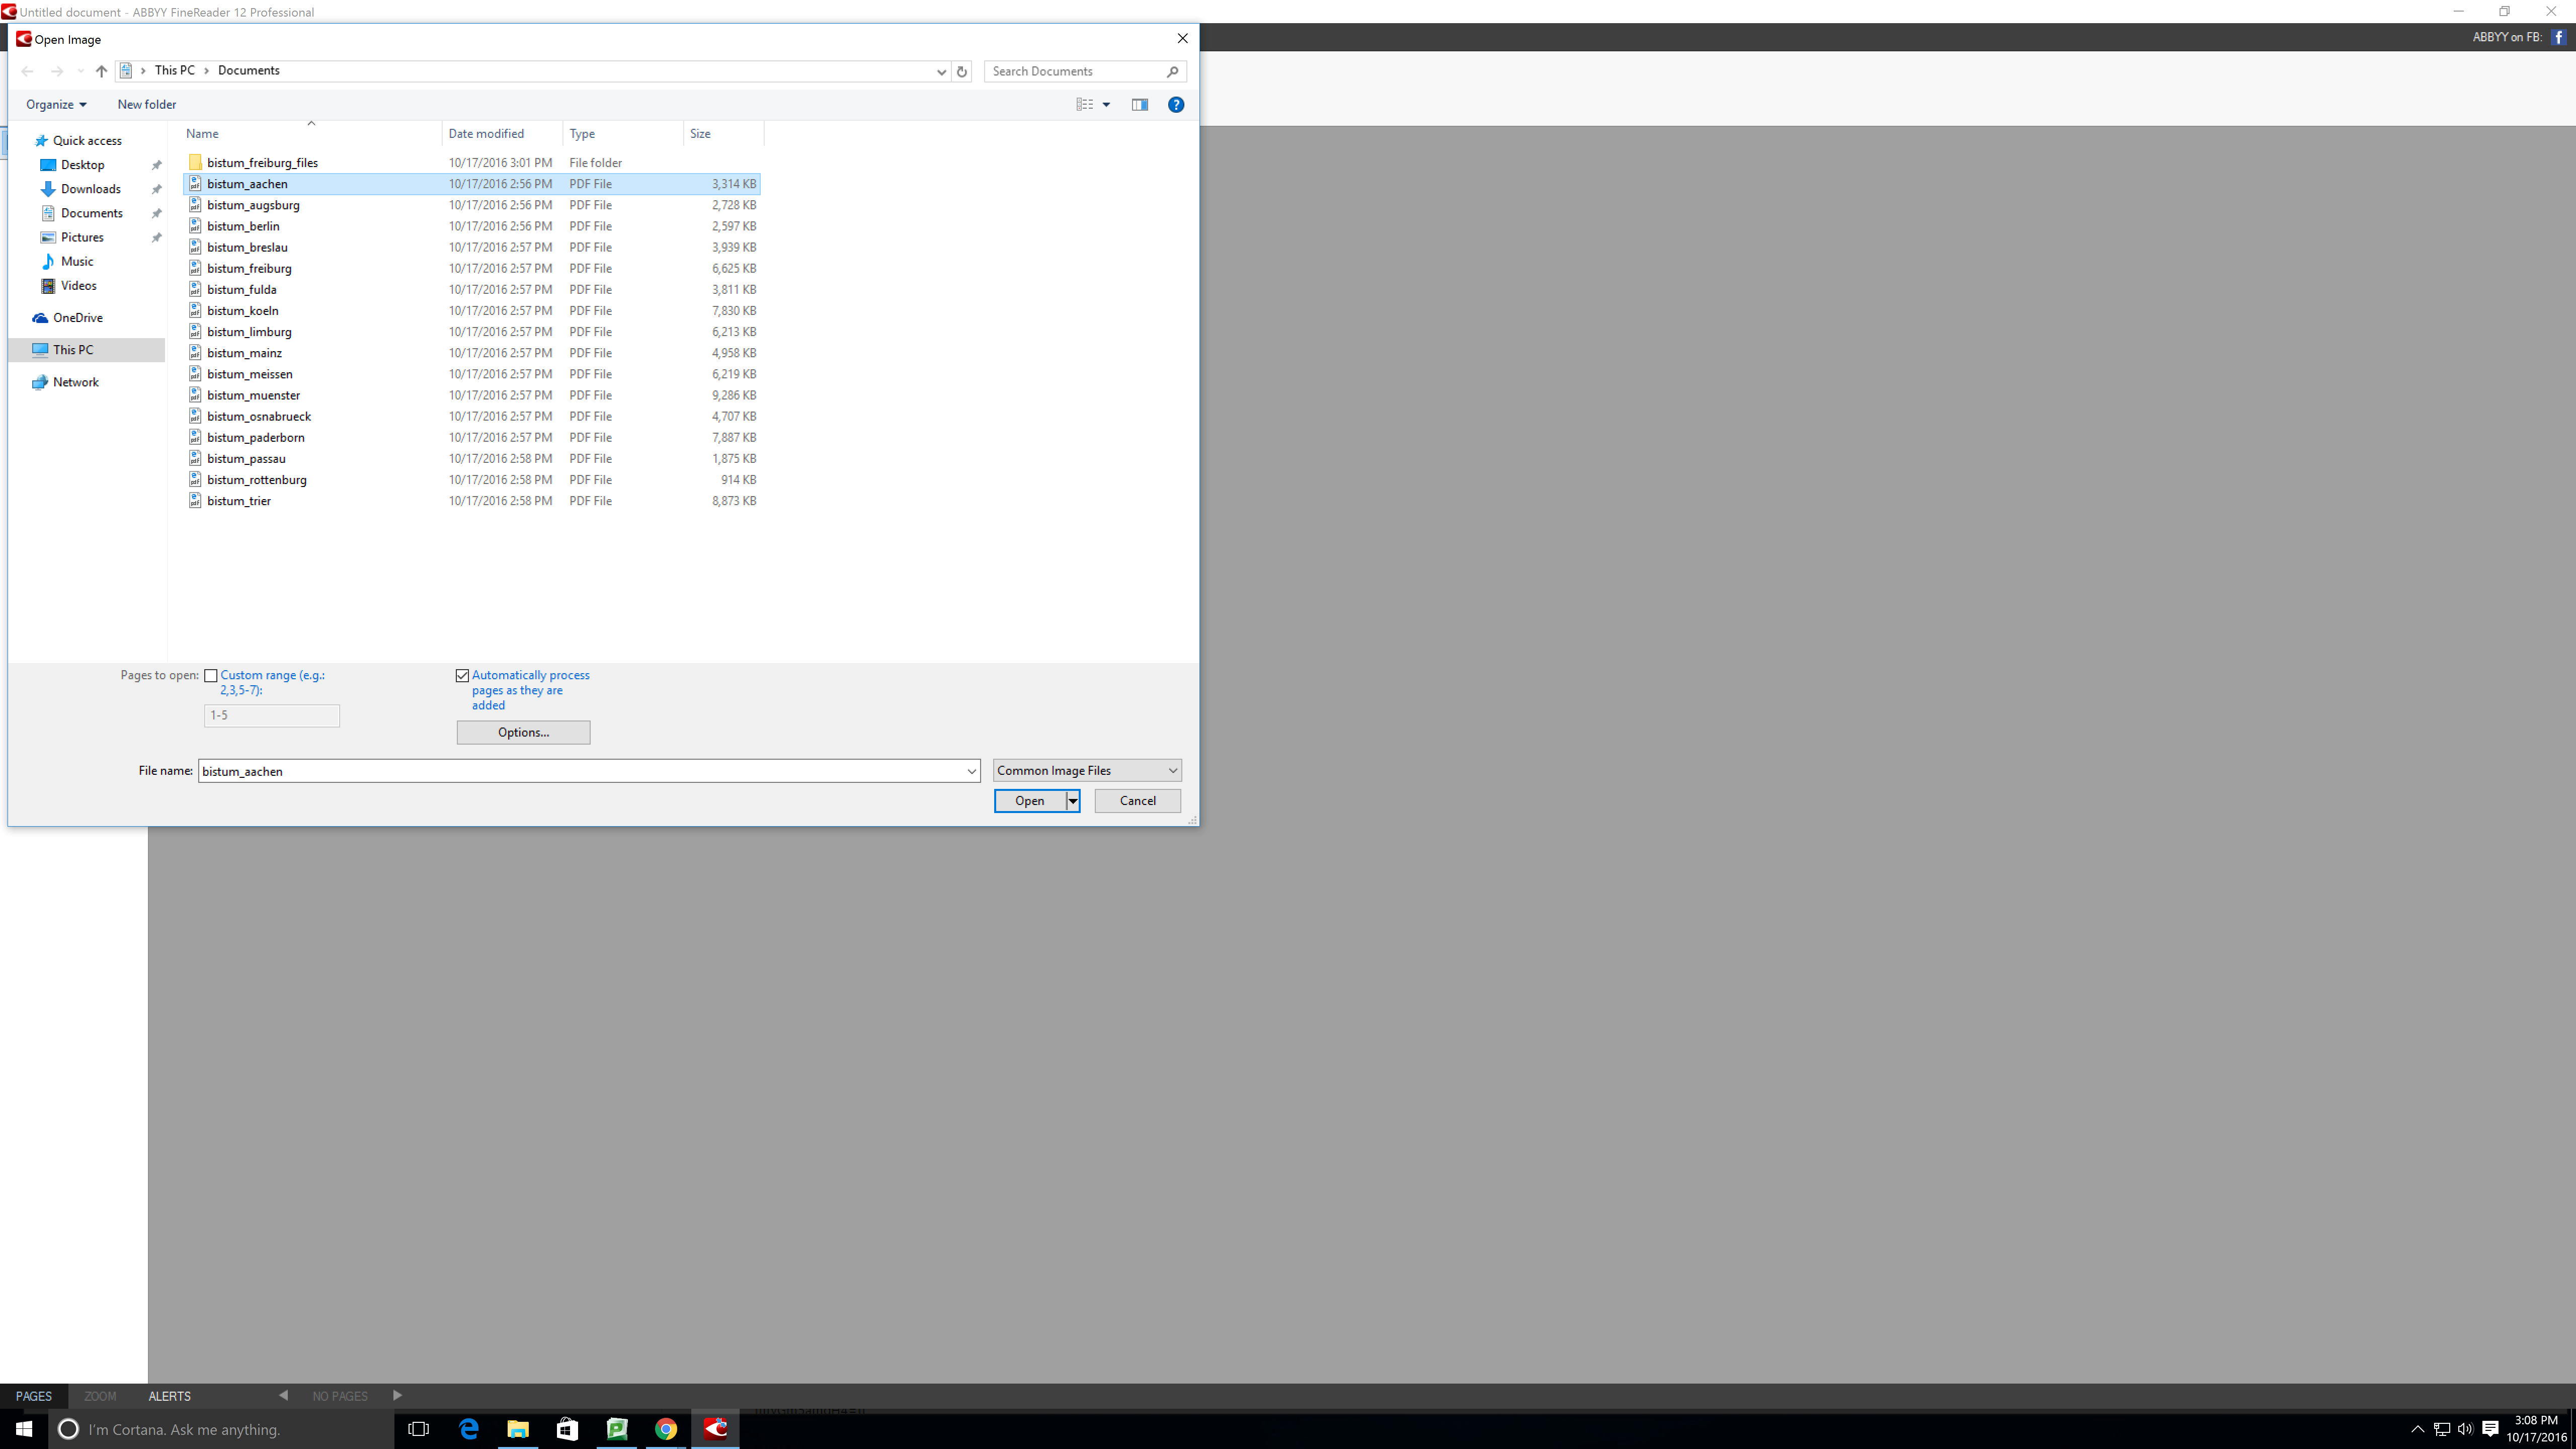Click the search magnifier icon
2576x1449 pixels.
(x=1172, y=71)
